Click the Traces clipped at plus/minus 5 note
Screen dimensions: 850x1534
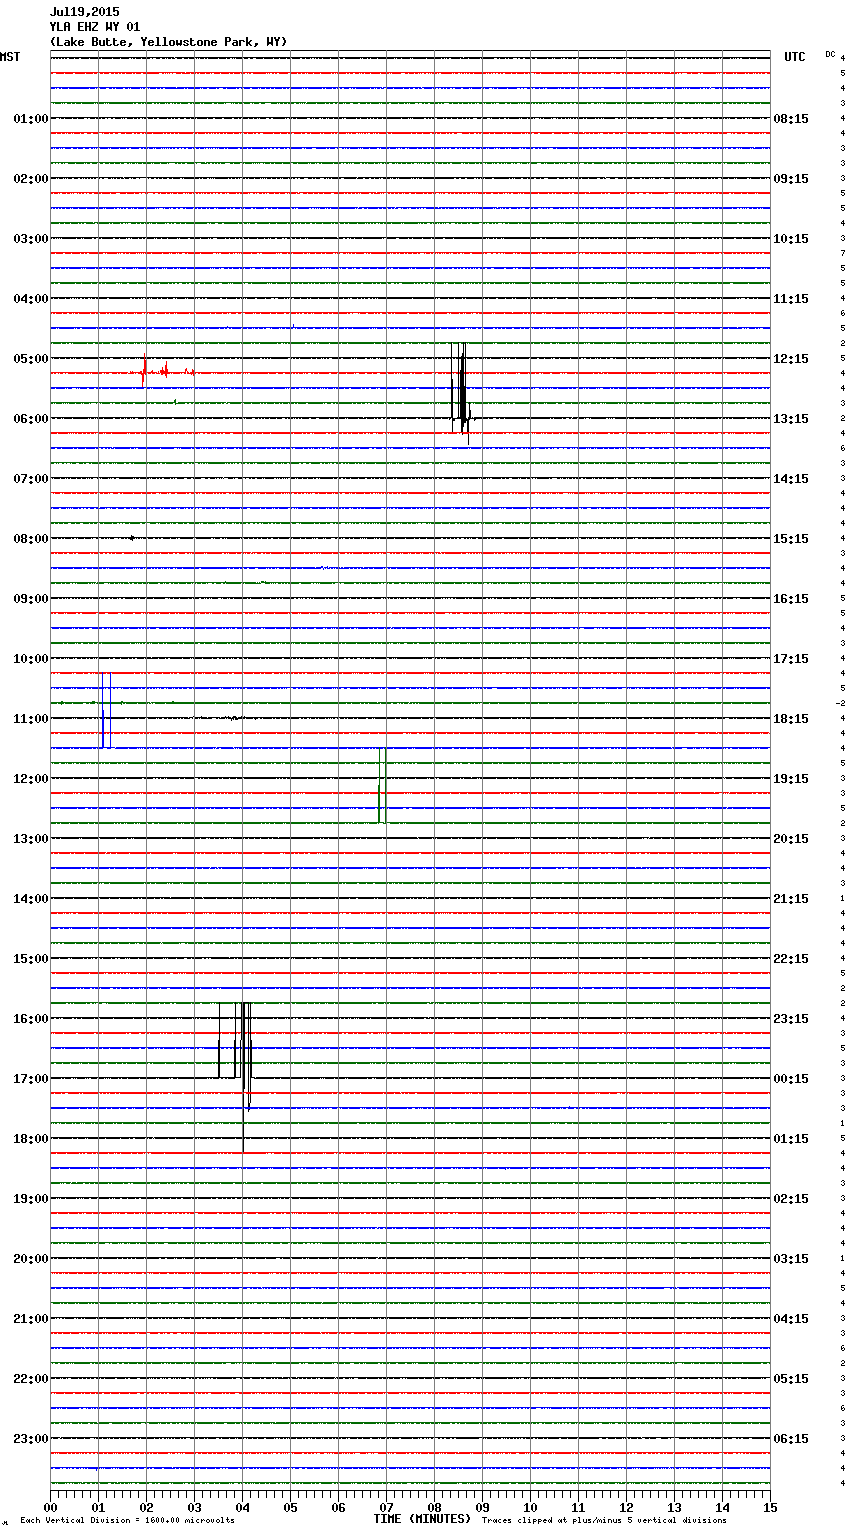coord(604,1520)
